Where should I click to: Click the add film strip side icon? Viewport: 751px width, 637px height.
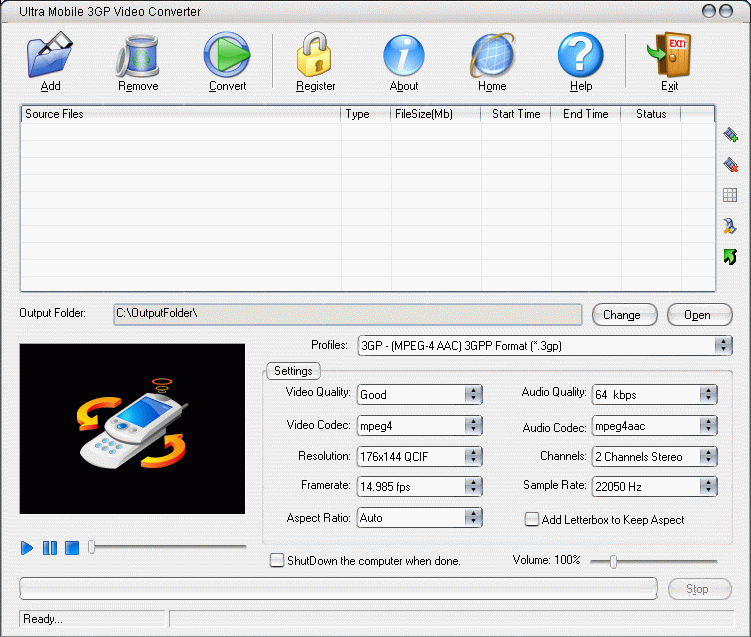(730, 135)
